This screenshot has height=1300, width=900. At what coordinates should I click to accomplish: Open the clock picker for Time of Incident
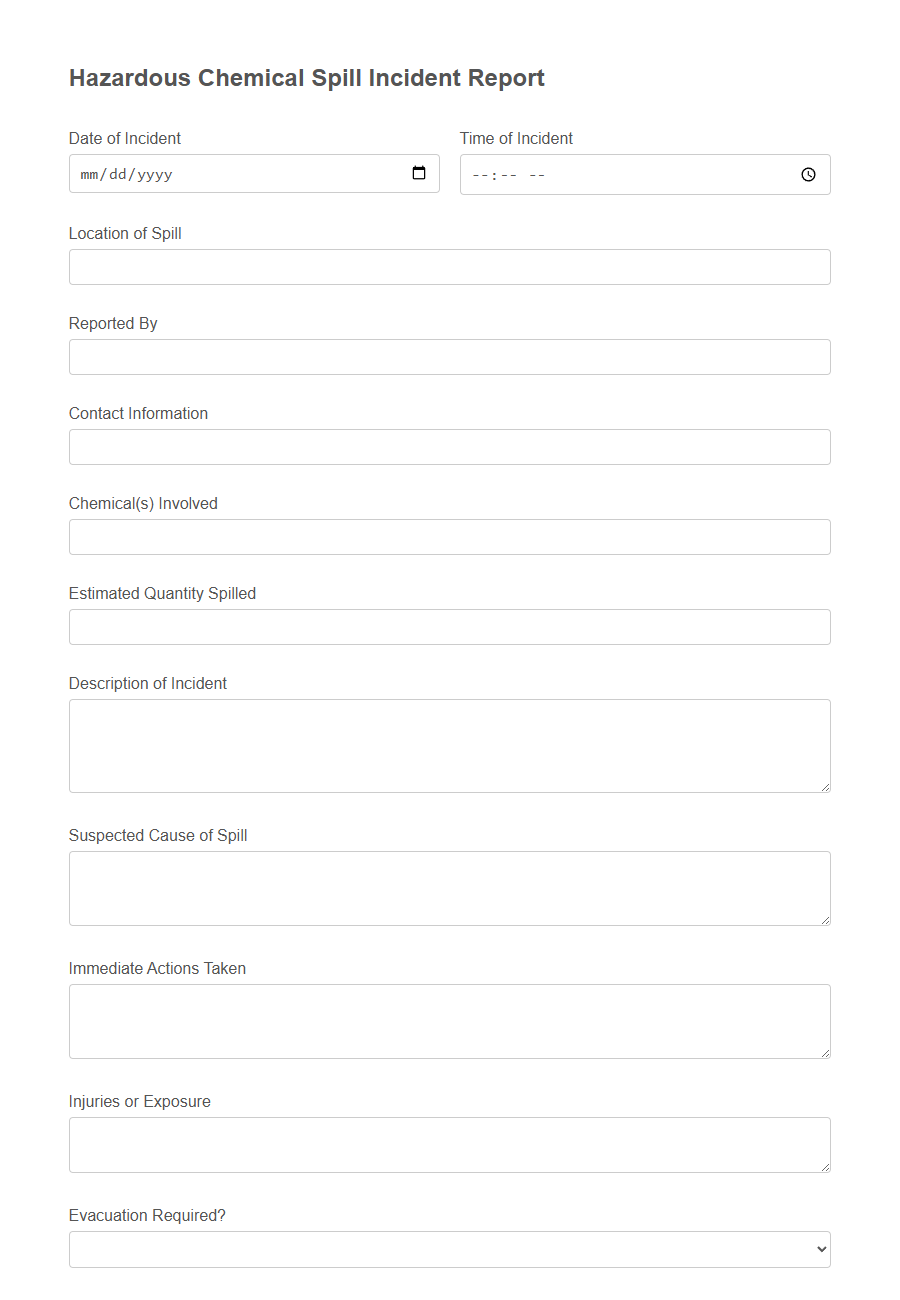point(808,174)
